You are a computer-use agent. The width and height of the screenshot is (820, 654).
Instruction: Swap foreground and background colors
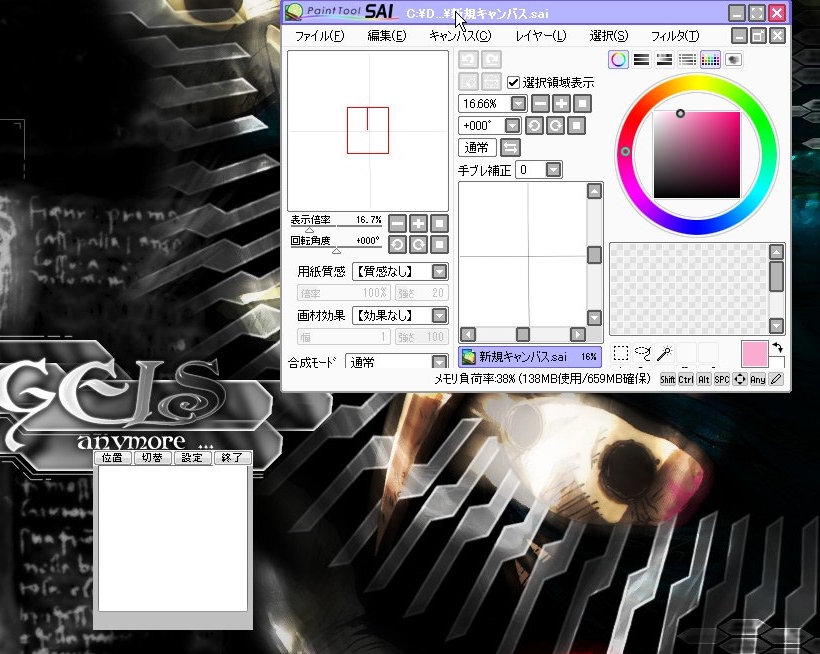point(777,347)
